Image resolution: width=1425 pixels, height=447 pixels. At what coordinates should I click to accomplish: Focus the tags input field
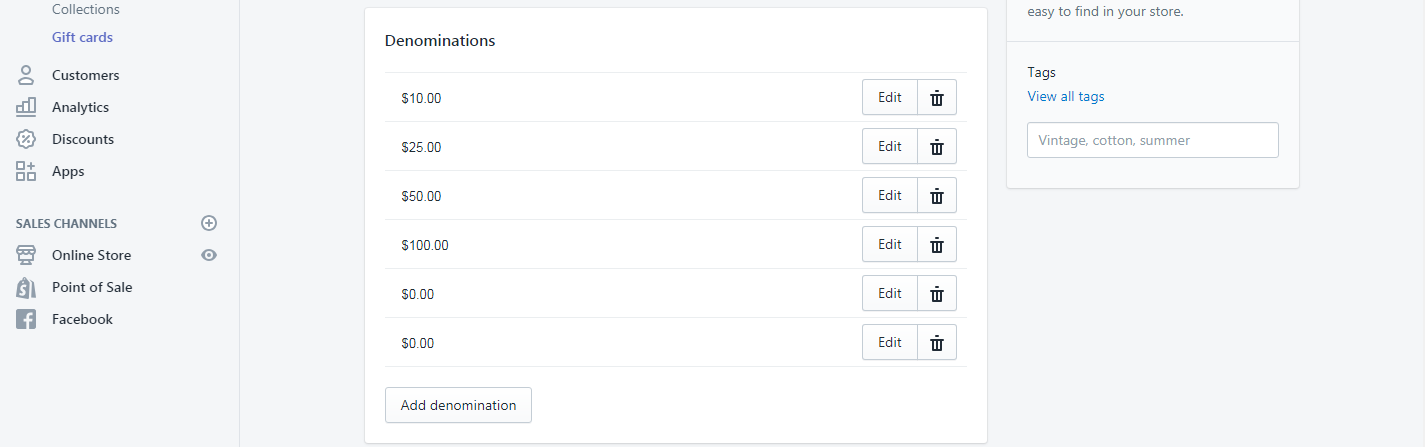(1153, 140)
